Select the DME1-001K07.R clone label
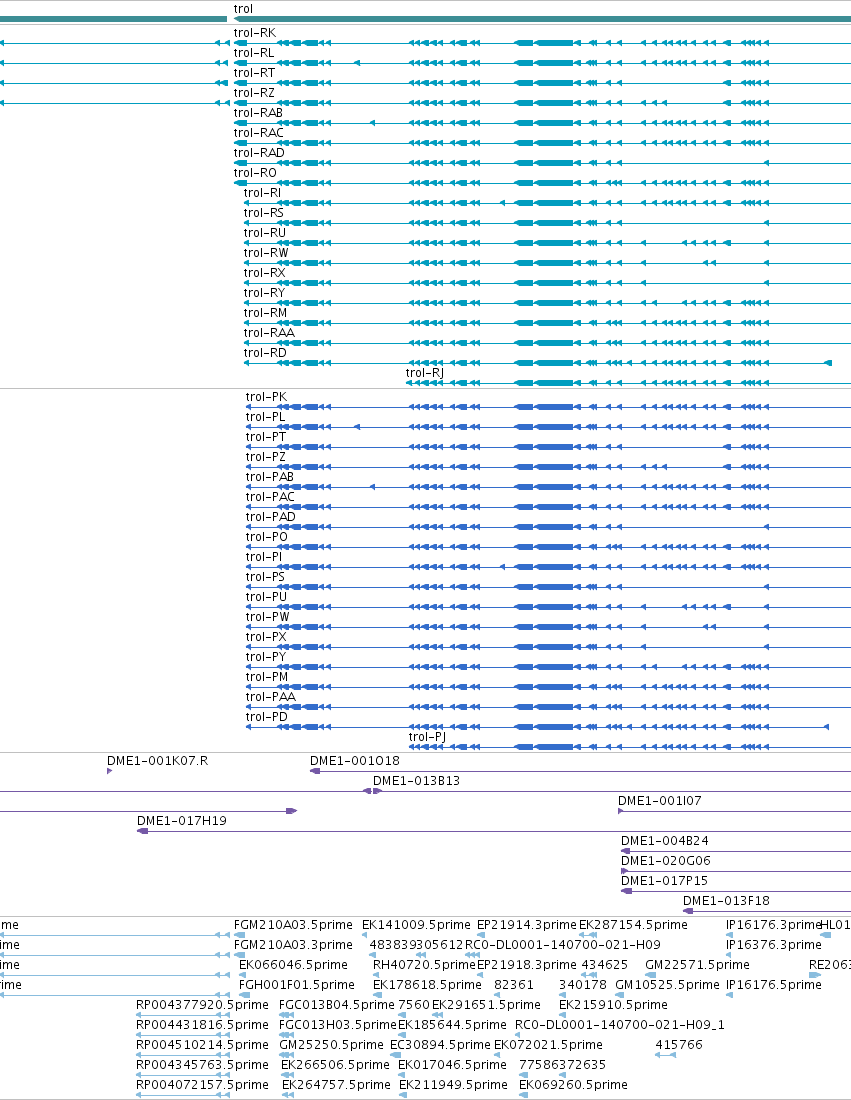This screenshot has height=1100, width=851. coord(158,760)
